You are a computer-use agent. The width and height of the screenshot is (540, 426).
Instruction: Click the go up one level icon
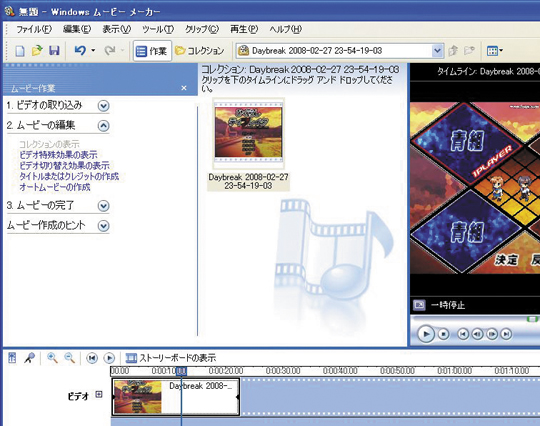pos(453,51)
